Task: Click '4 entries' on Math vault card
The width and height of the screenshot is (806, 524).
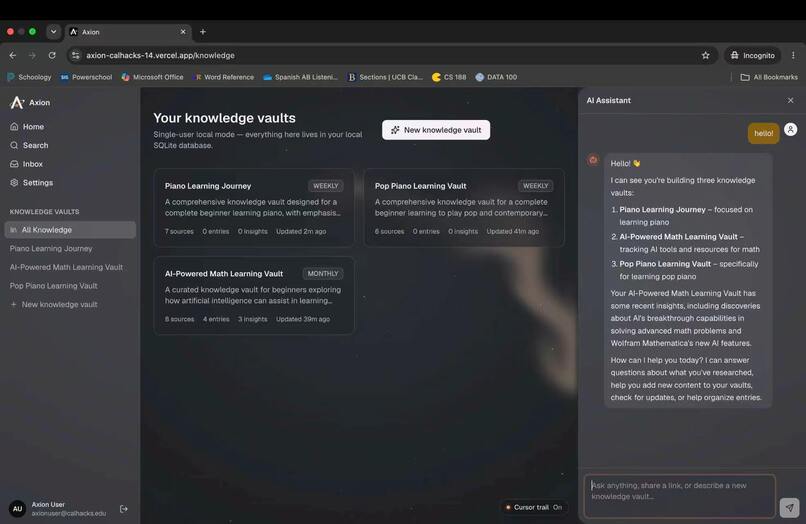Action: pyautogui.click(x=216, y=319)
